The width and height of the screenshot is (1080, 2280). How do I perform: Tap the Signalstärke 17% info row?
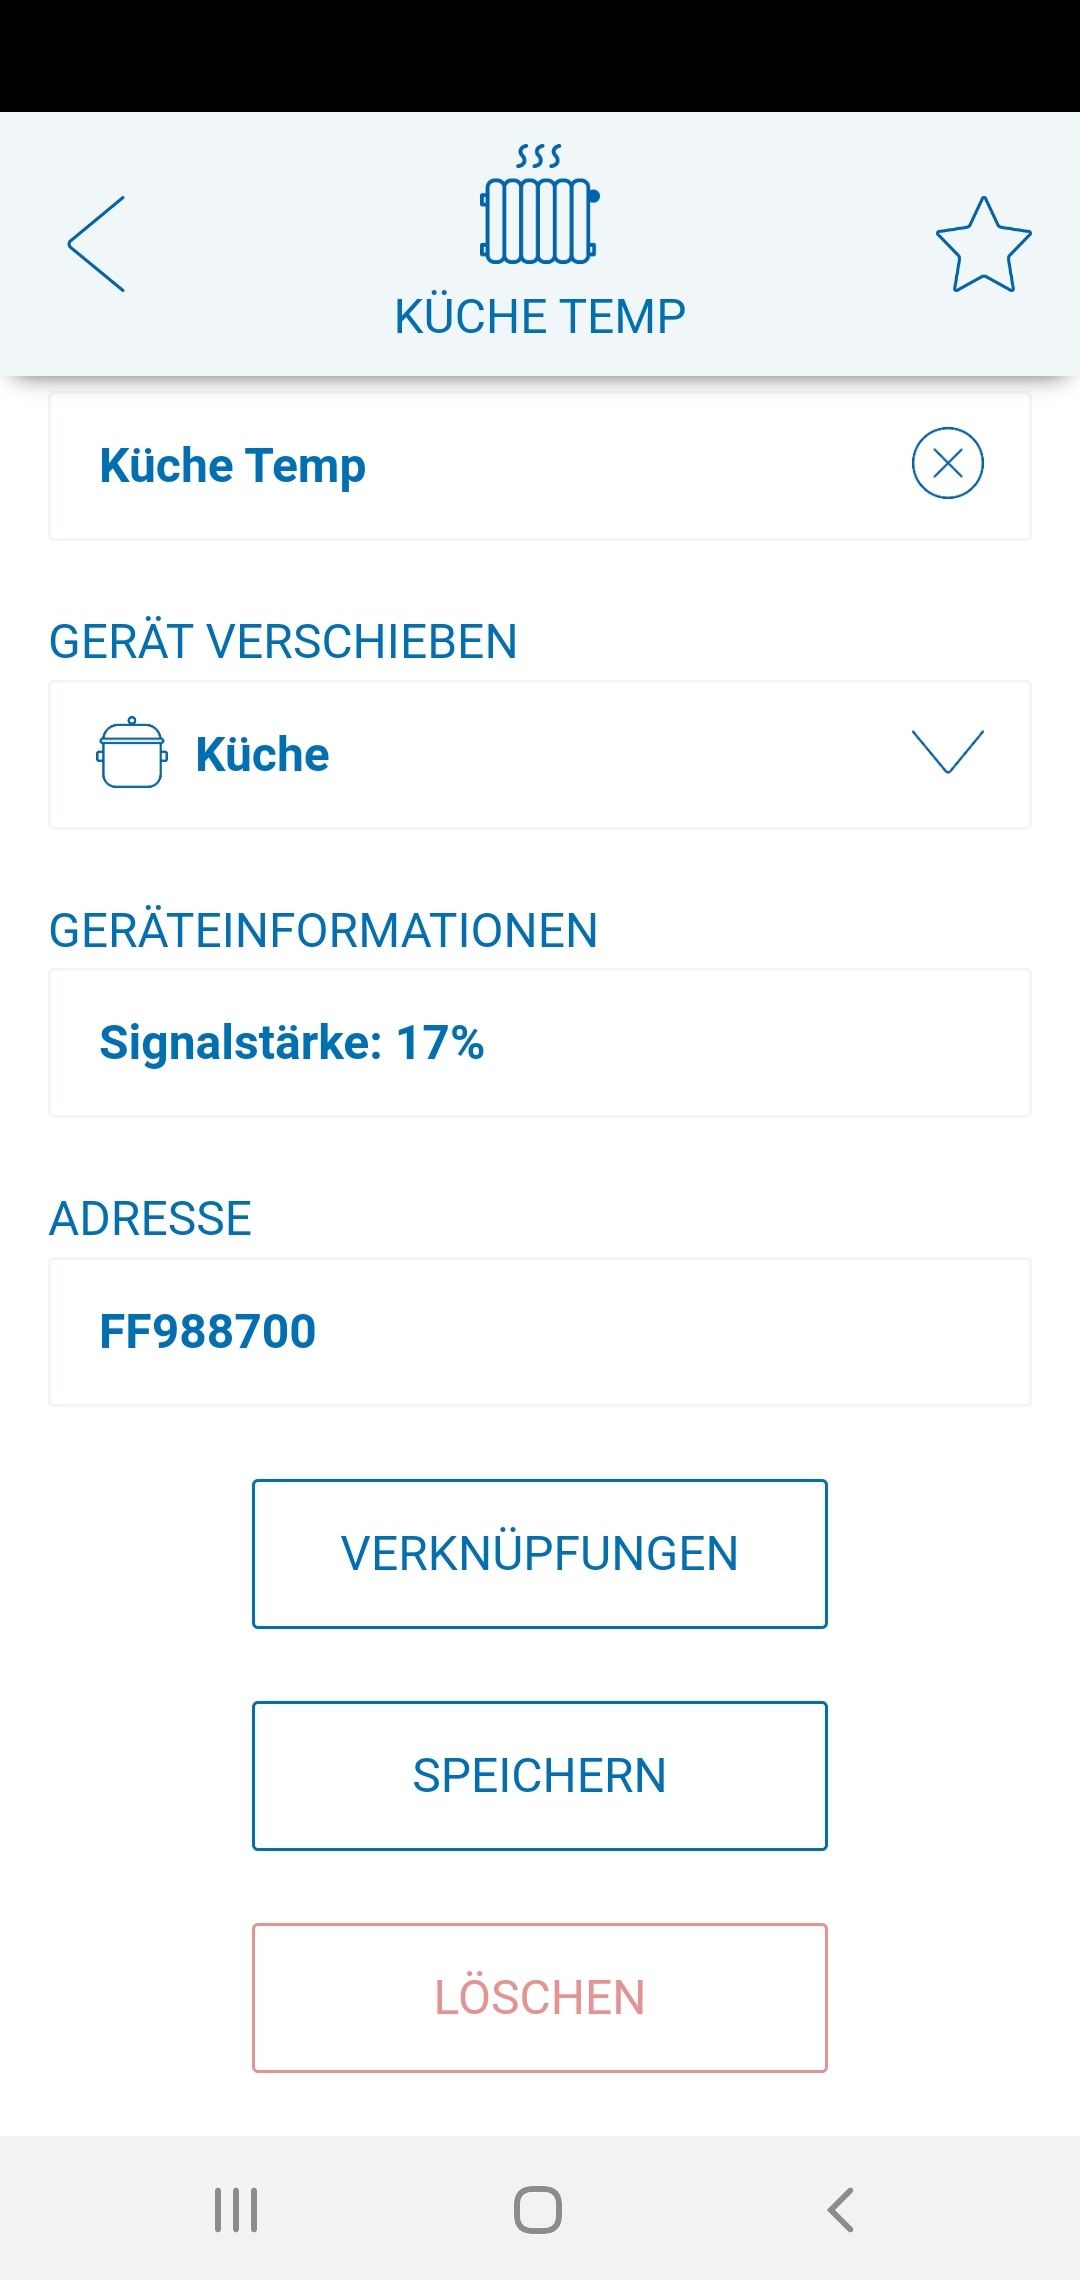click(540, 1043)
